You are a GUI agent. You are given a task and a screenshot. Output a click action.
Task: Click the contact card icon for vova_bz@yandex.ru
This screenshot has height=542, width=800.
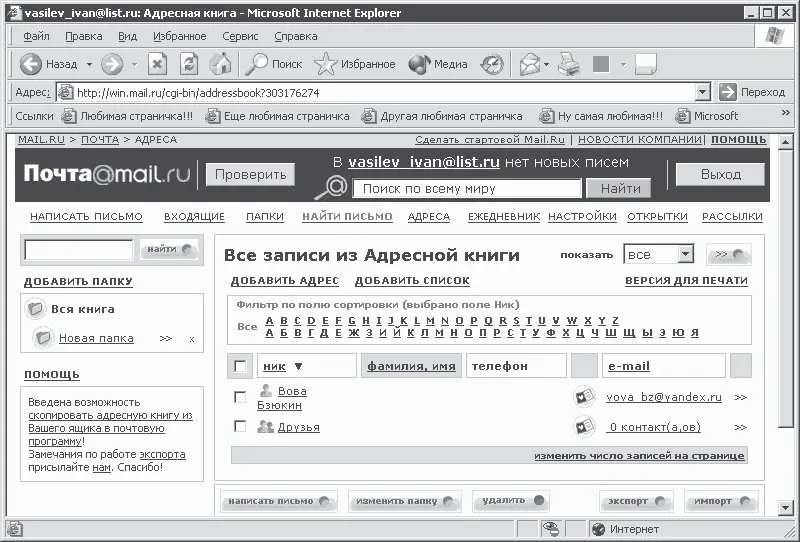pos(585,397)
